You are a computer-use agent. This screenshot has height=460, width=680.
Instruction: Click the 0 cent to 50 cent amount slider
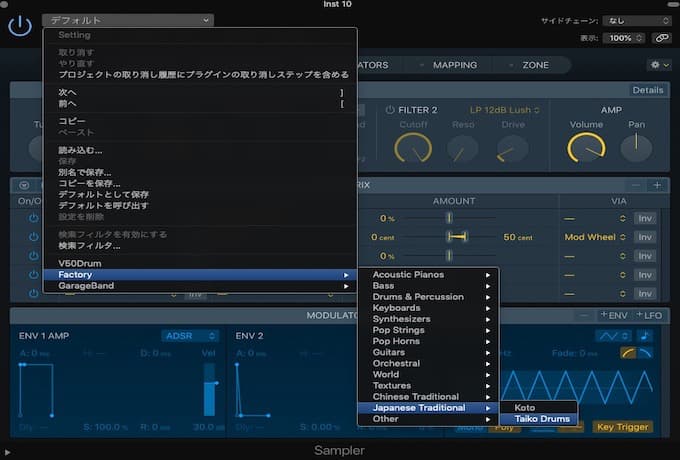coord(451,237)
